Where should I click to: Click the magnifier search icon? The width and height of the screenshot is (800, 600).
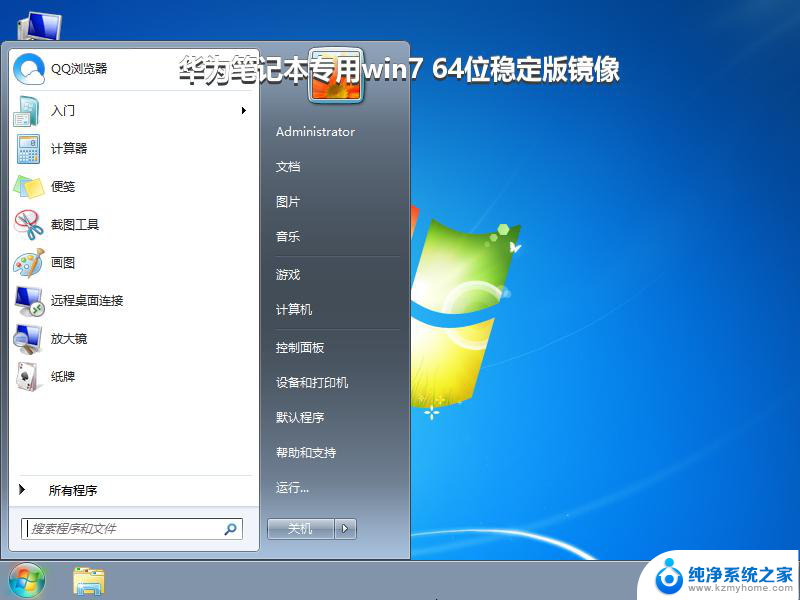tap(230, 529)
